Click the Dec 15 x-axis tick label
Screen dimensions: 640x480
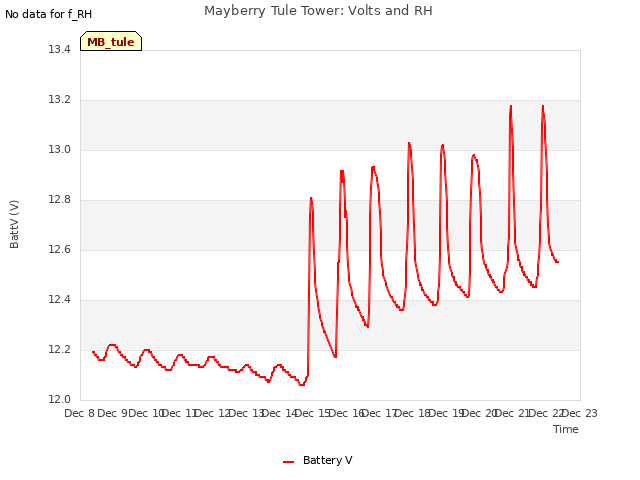pyautogui.click(x=312, y=413)
